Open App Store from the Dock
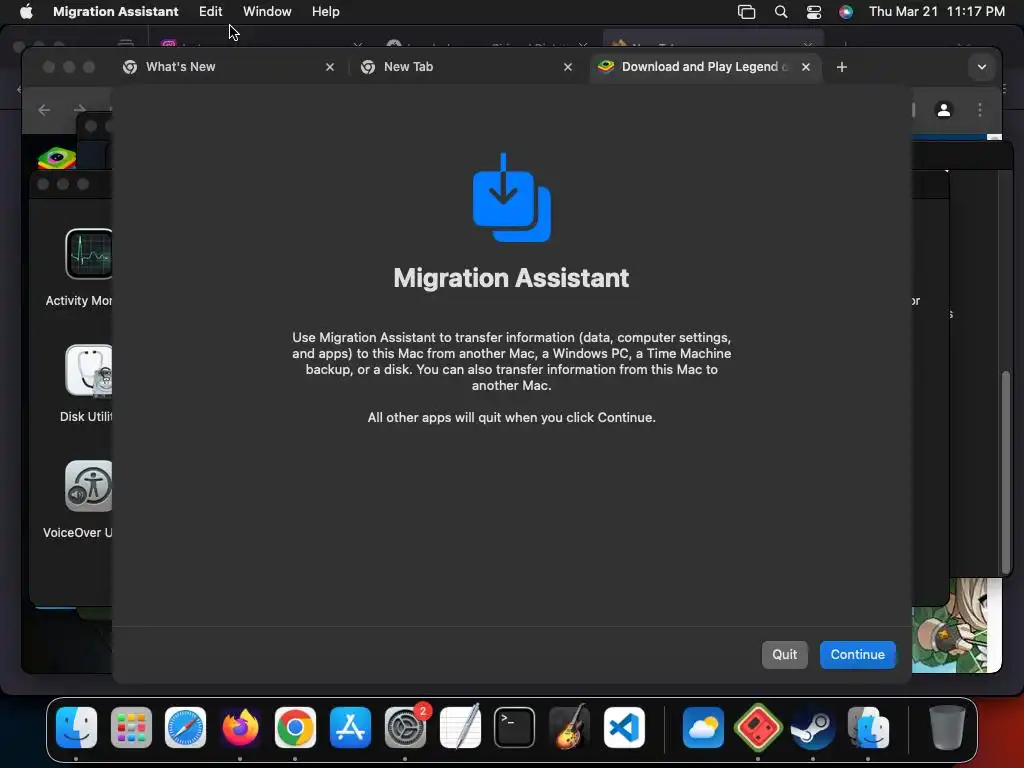This screenshot has width=1024, height=768. point(350,728)
